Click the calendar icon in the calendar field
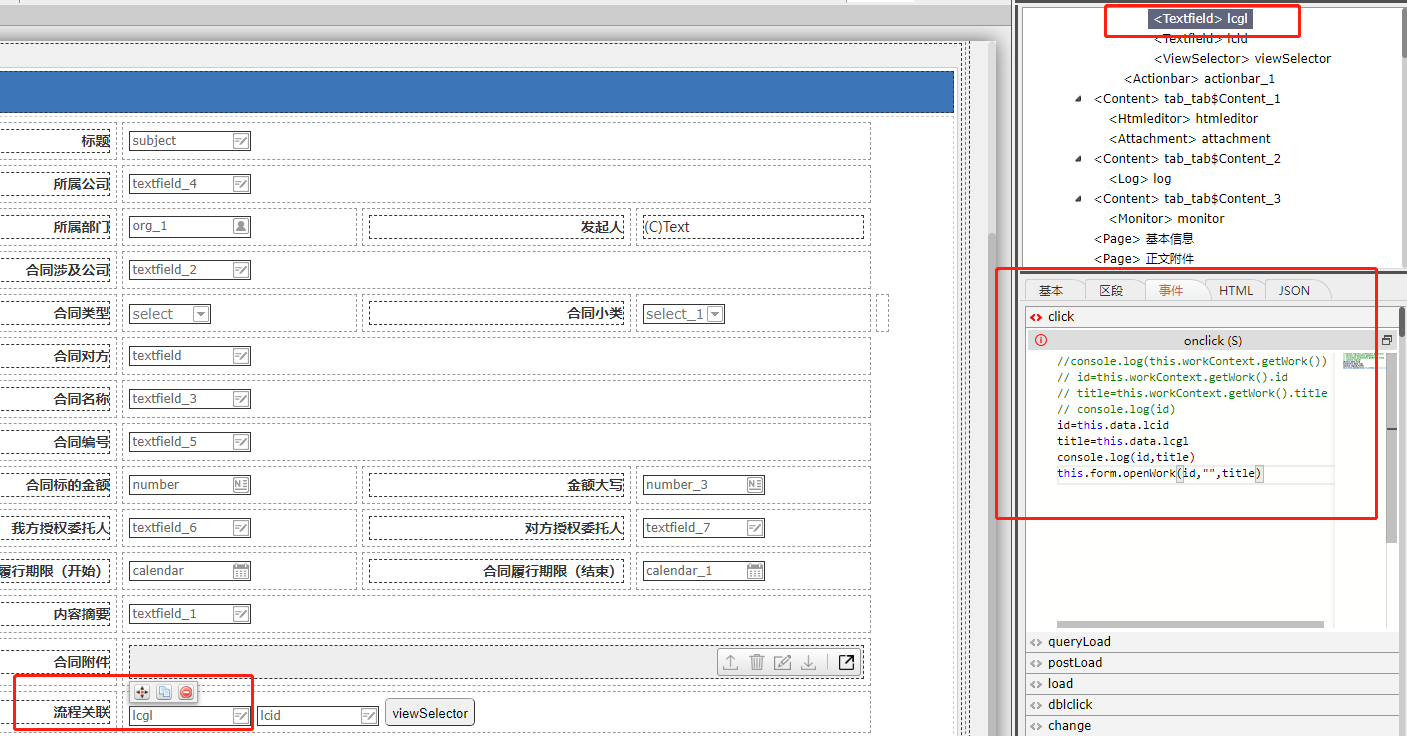 (x=240, y=571)
